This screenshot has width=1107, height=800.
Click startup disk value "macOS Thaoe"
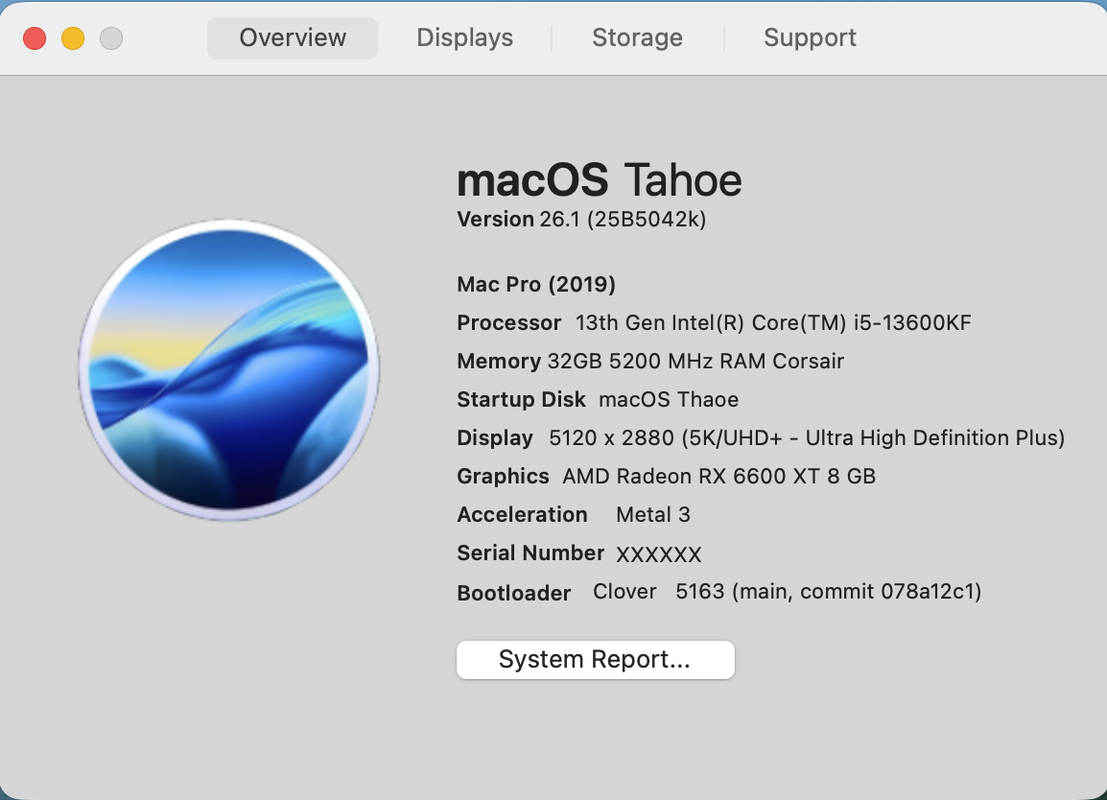point(669,400)
